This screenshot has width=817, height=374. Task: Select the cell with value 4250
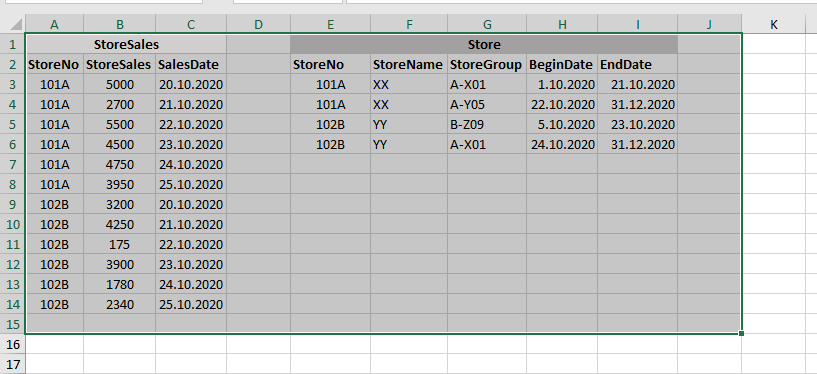coord(119,224)
